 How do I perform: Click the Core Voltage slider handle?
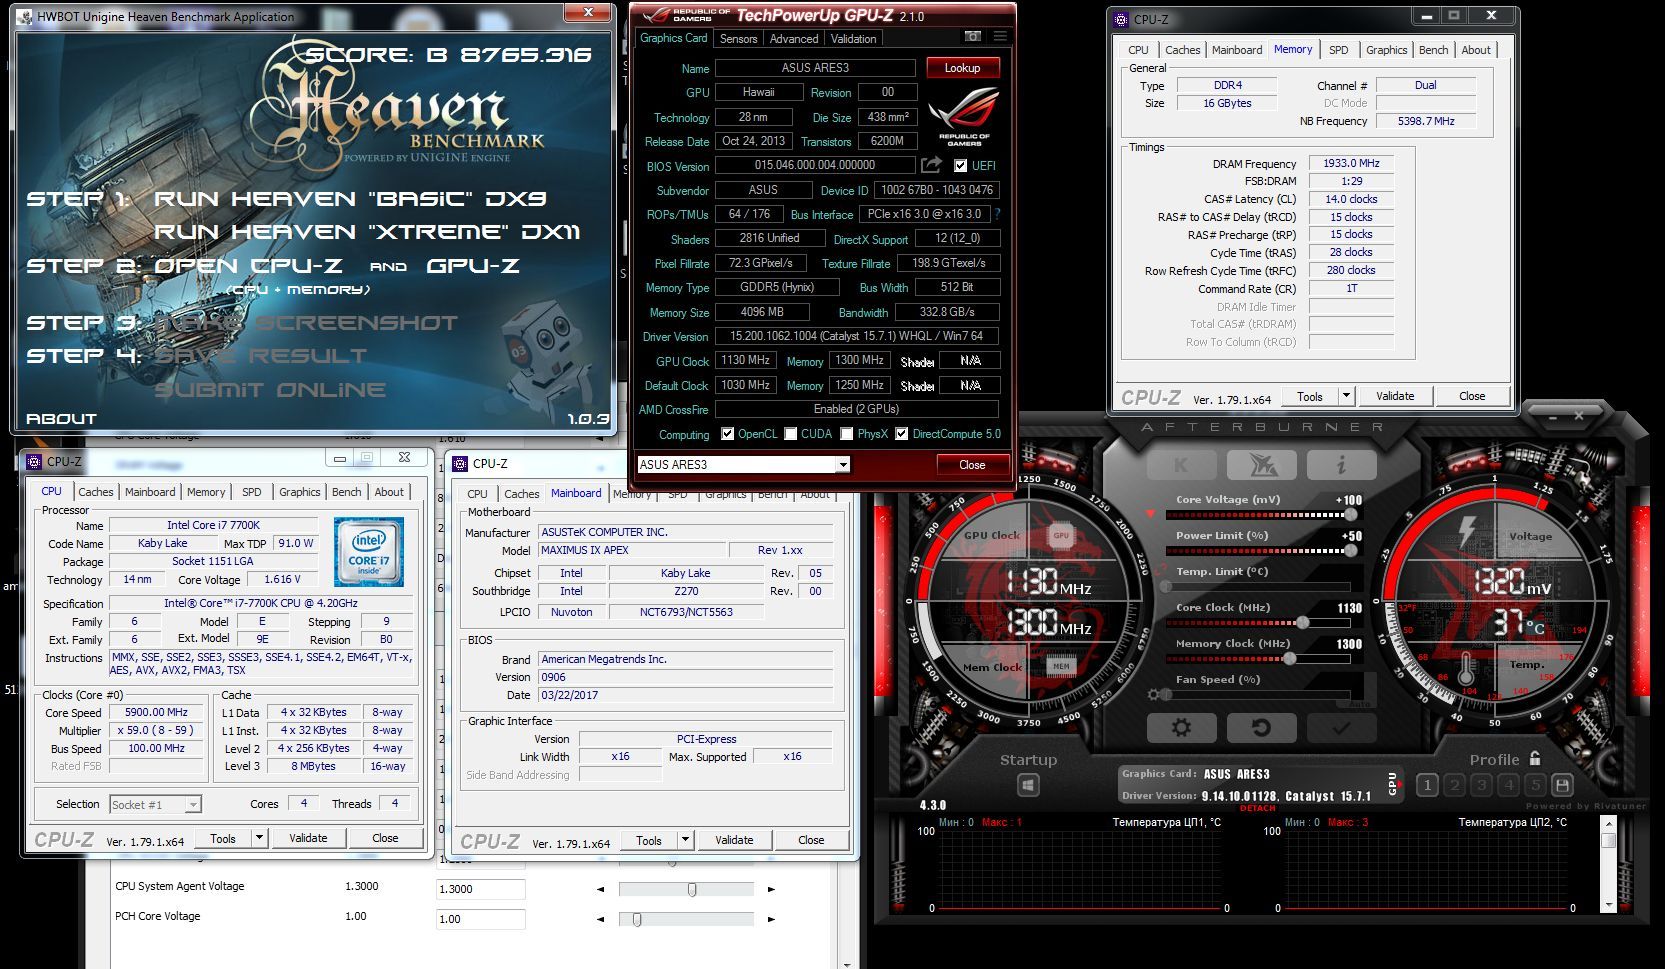(1351, 515)
